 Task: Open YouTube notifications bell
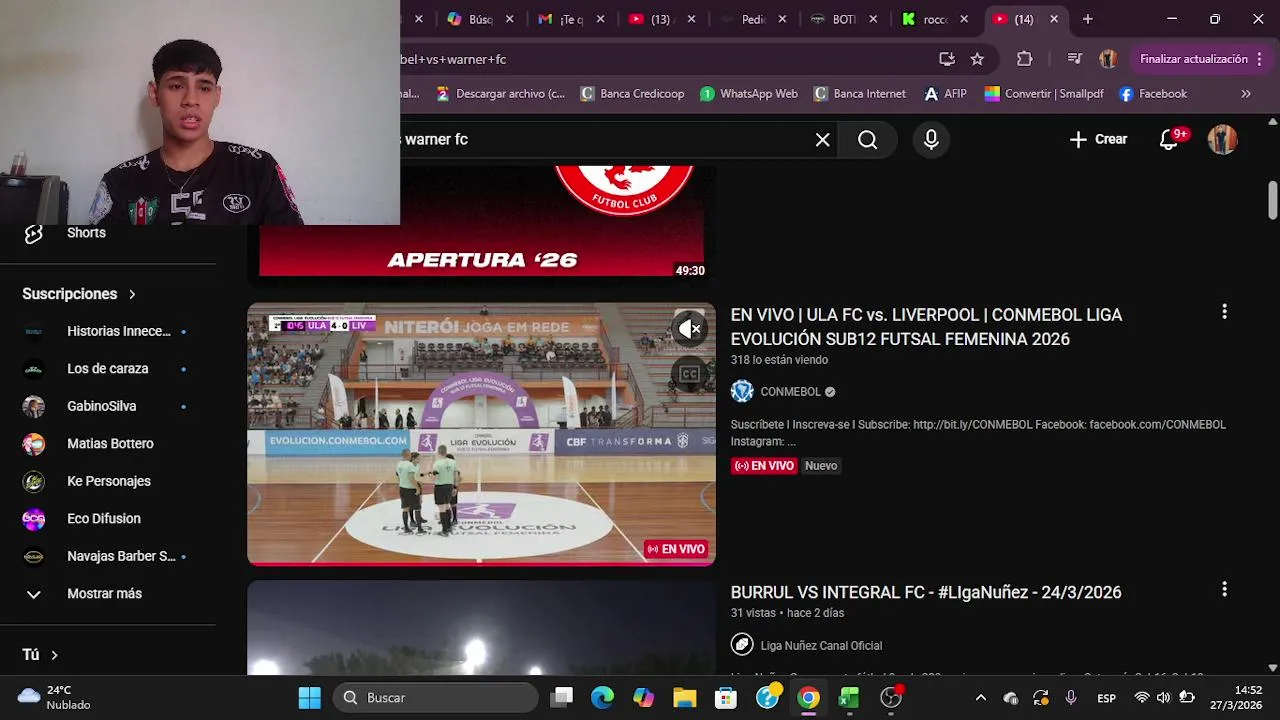(x=1169, y=140)
